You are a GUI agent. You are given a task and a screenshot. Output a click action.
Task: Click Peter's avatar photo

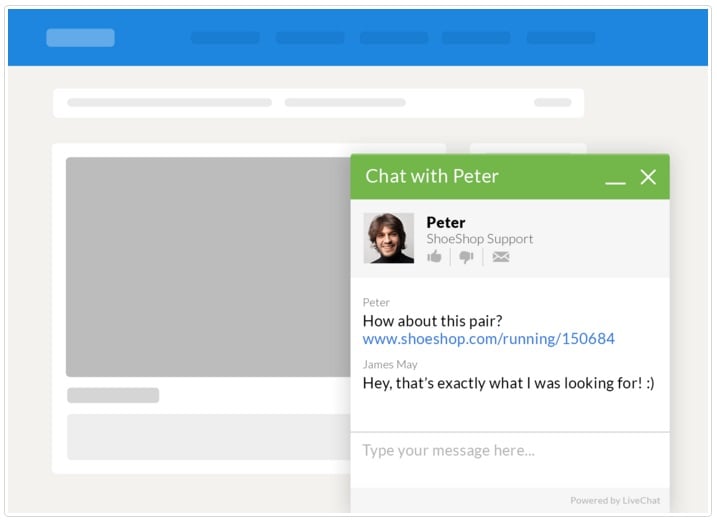pos(389,238)
